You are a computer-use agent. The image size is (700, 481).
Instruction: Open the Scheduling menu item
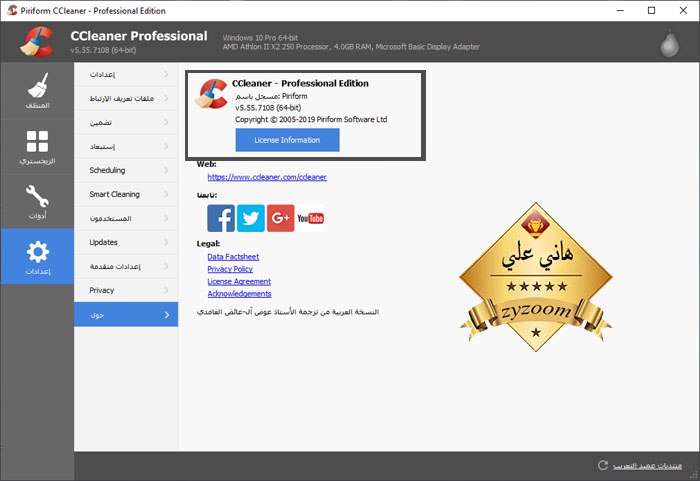tap(126, 170)
